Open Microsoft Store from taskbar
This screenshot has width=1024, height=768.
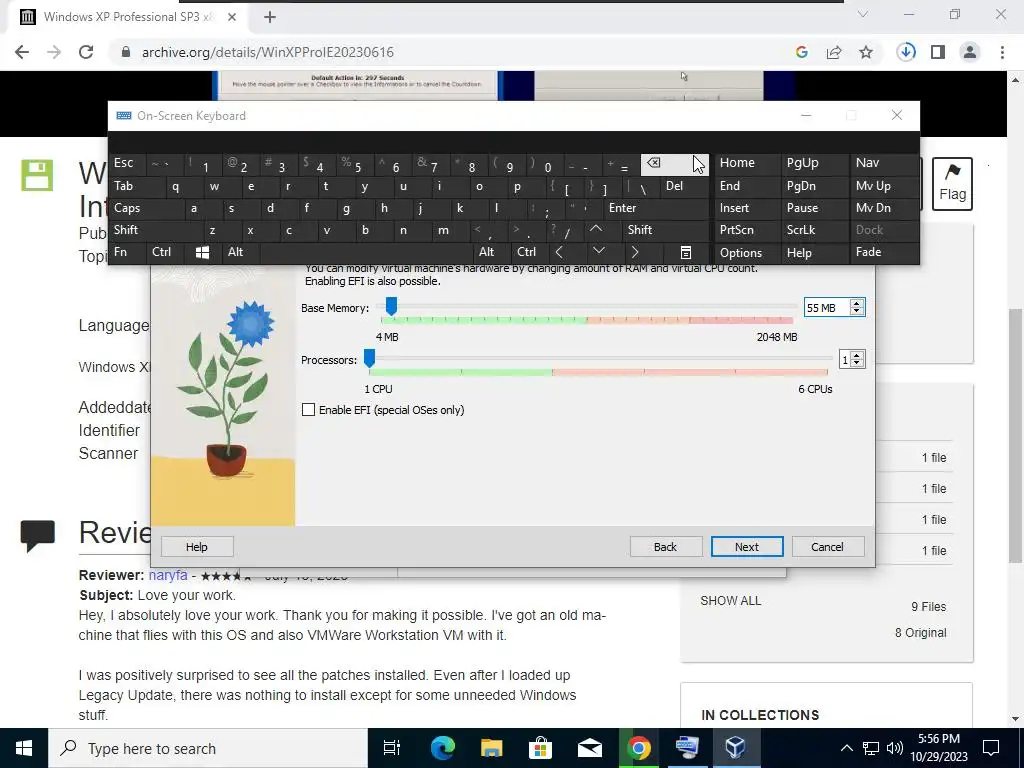point(540,748)
